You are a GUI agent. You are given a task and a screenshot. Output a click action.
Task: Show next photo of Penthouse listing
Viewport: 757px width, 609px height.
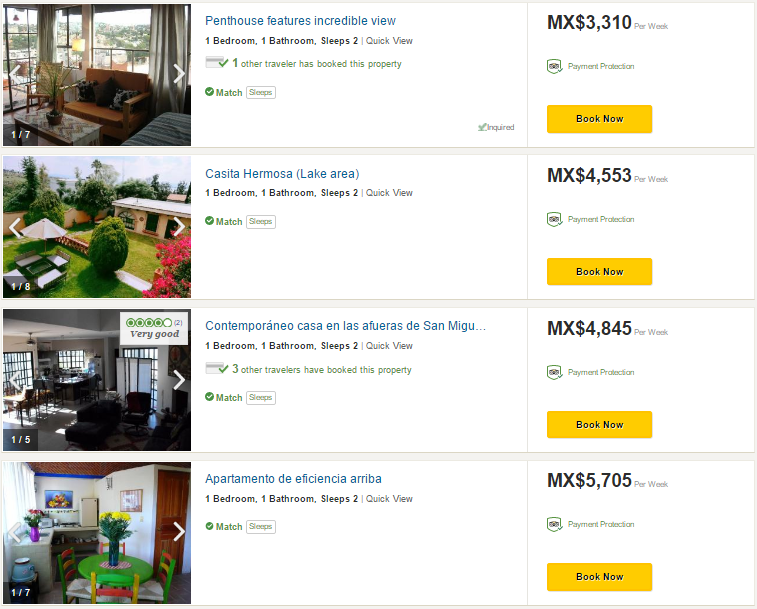[179, 74]
